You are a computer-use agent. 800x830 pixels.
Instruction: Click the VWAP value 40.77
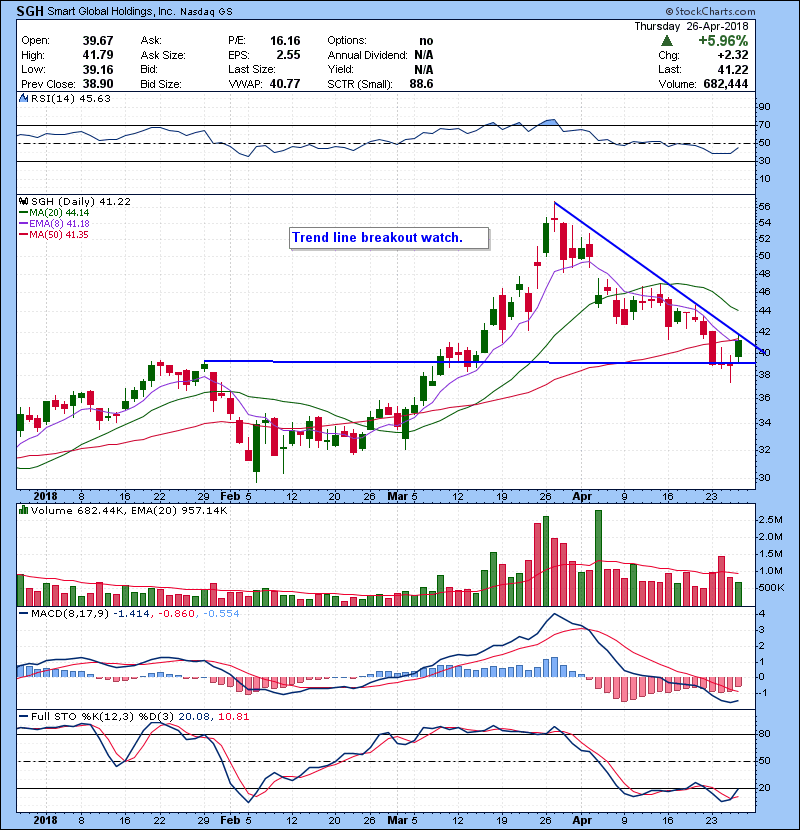coord(285,84)
